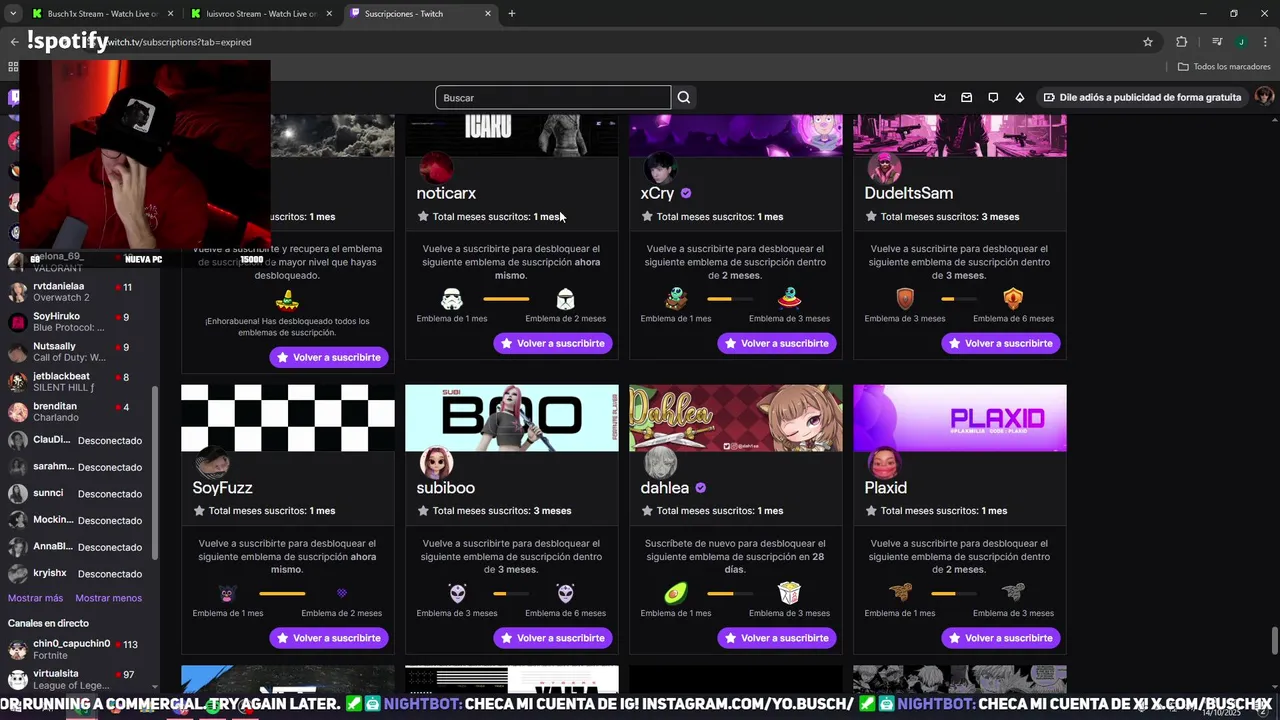Click Plaxid profile avatar
This screenshot has height=720, width=1280.
click(x=884, y=462)
